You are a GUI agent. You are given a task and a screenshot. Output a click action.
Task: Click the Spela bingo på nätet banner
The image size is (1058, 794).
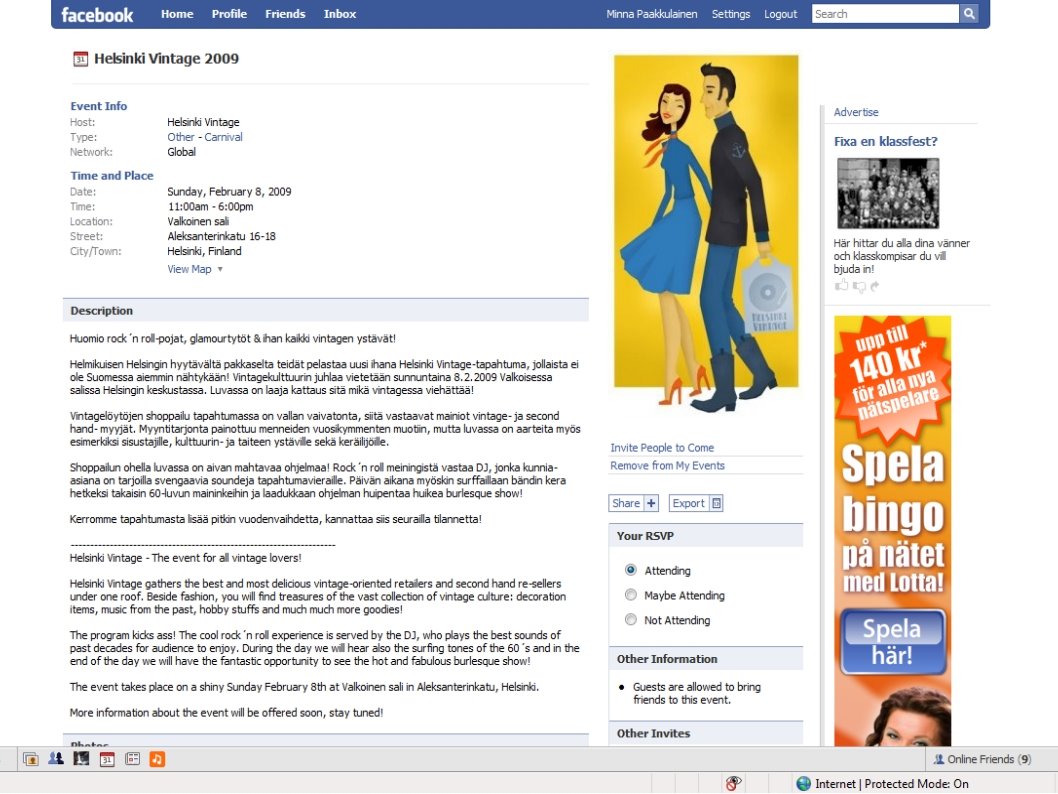coord(893,531)
